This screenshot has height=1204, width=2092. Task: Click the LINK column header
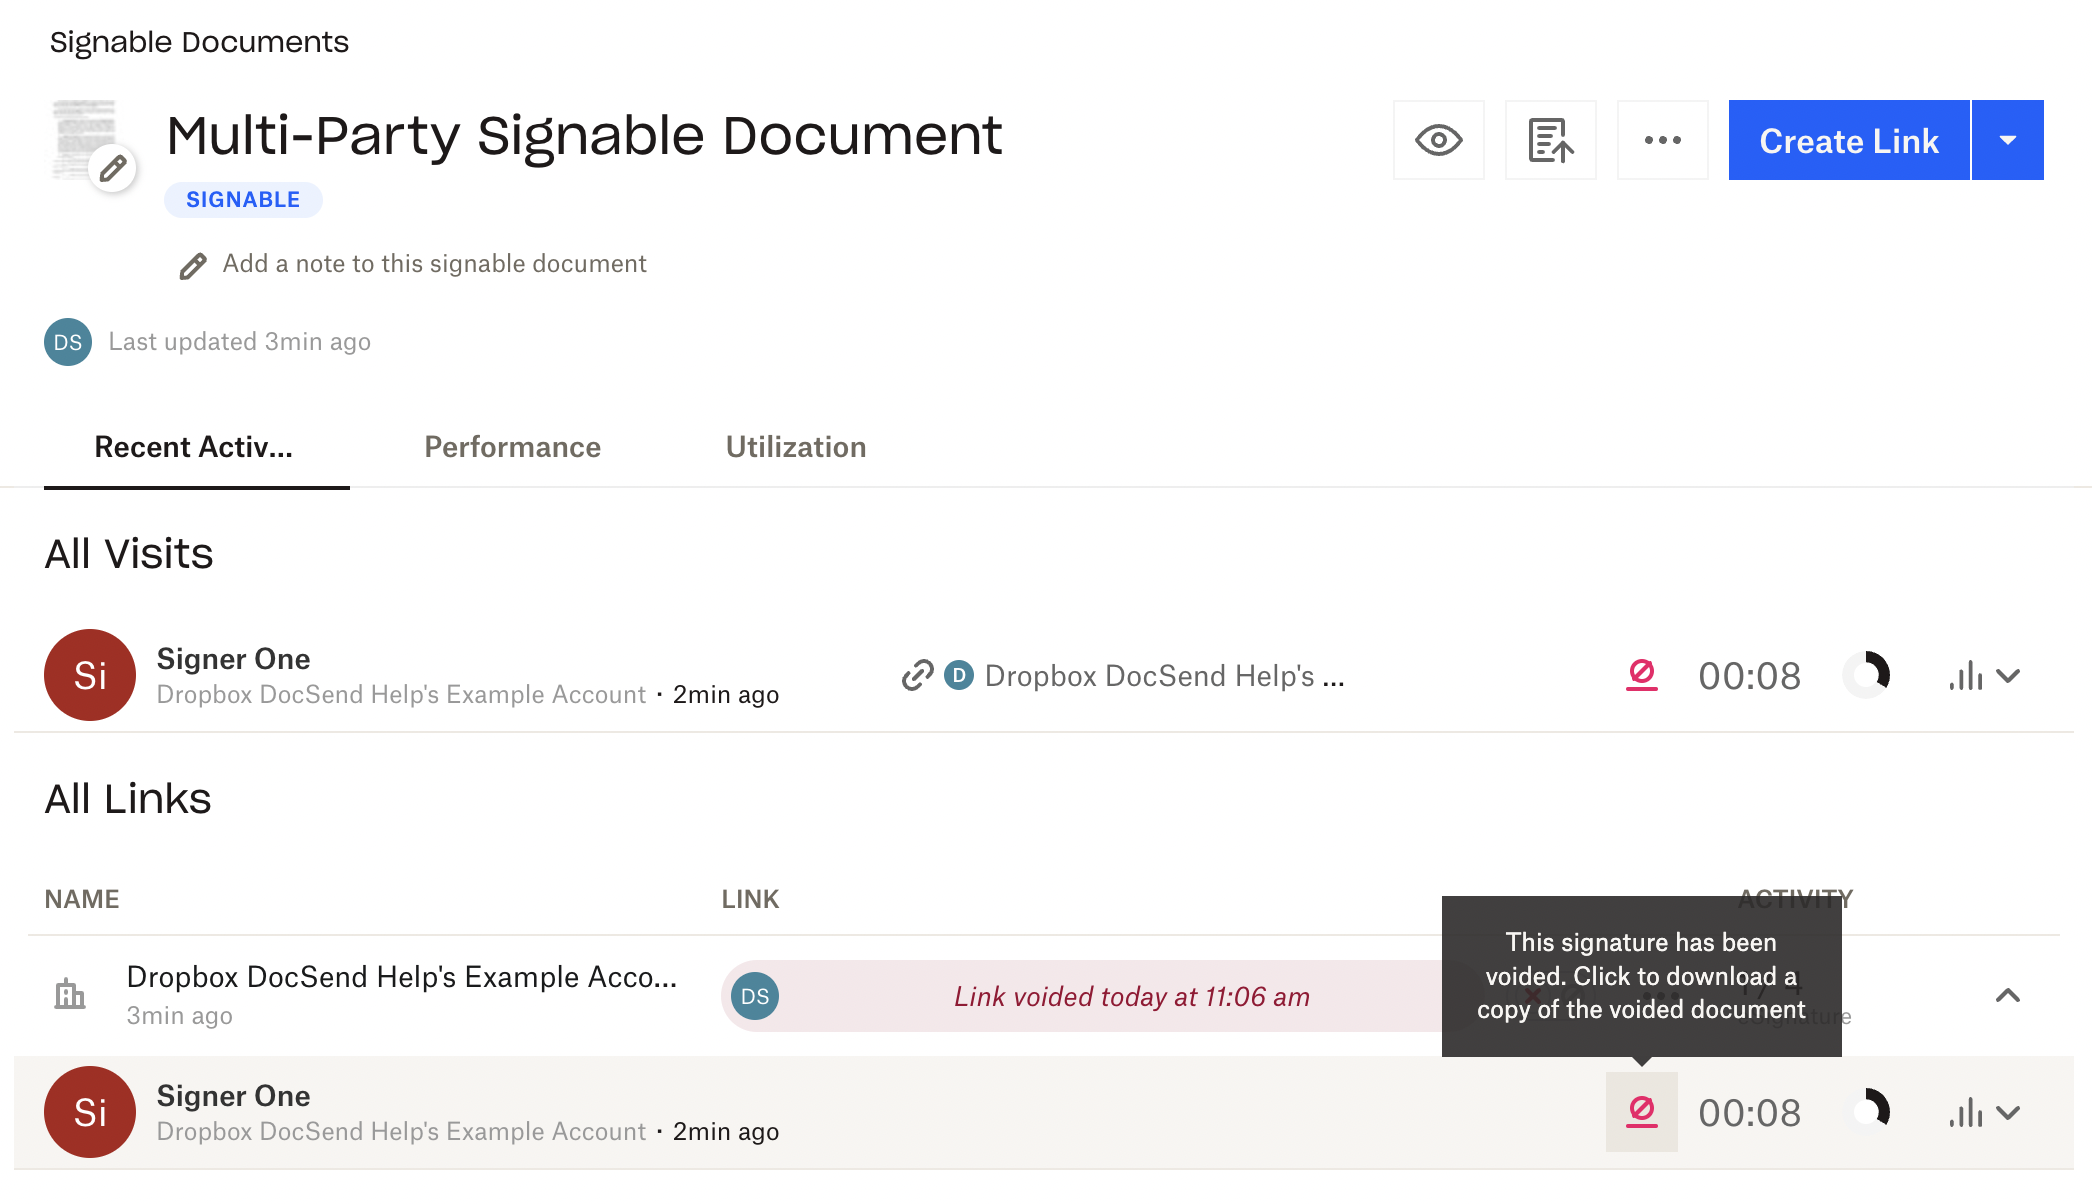750,899
